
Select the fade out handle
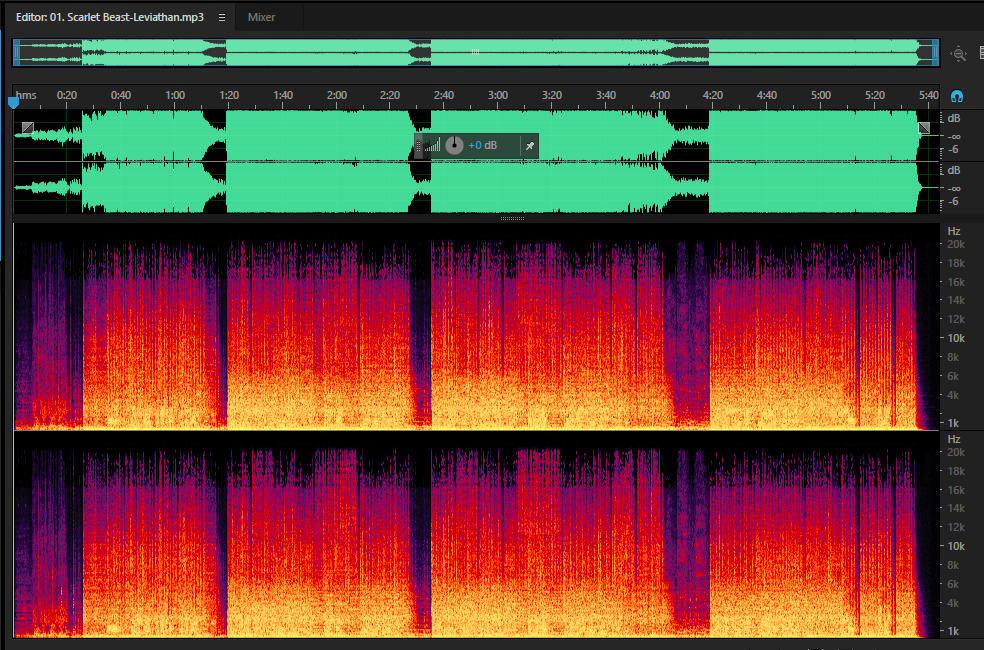924,128
